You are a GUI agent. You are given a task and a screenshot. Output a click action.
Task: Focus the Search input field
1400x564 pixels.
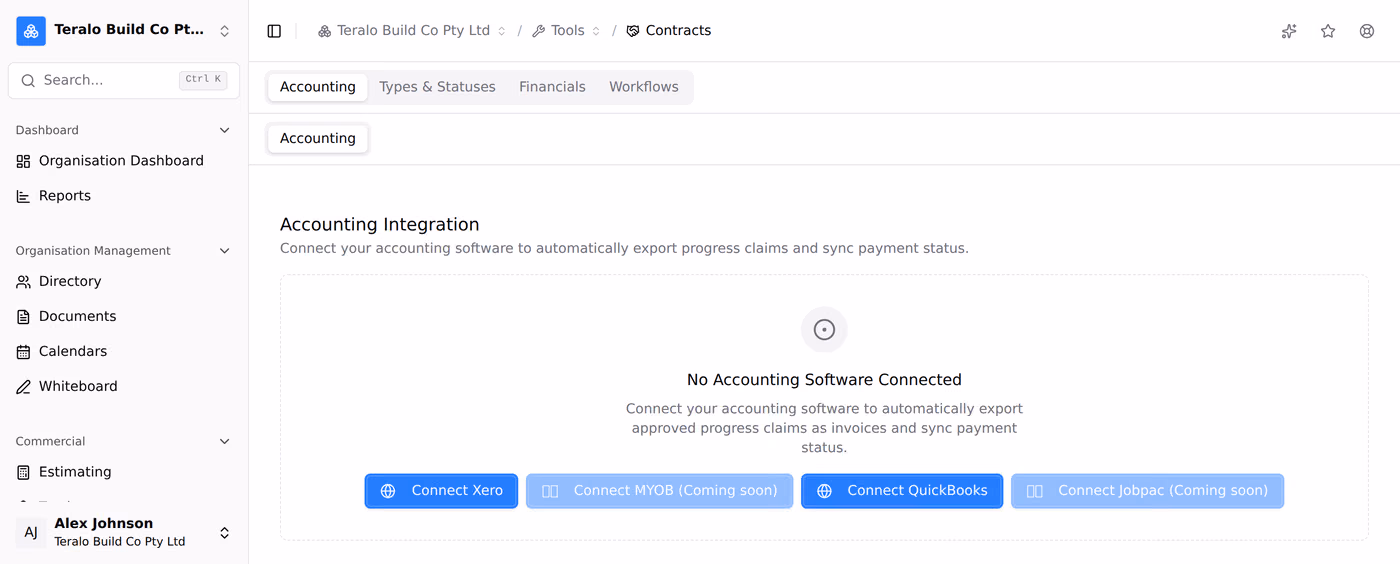click(124, 80)
